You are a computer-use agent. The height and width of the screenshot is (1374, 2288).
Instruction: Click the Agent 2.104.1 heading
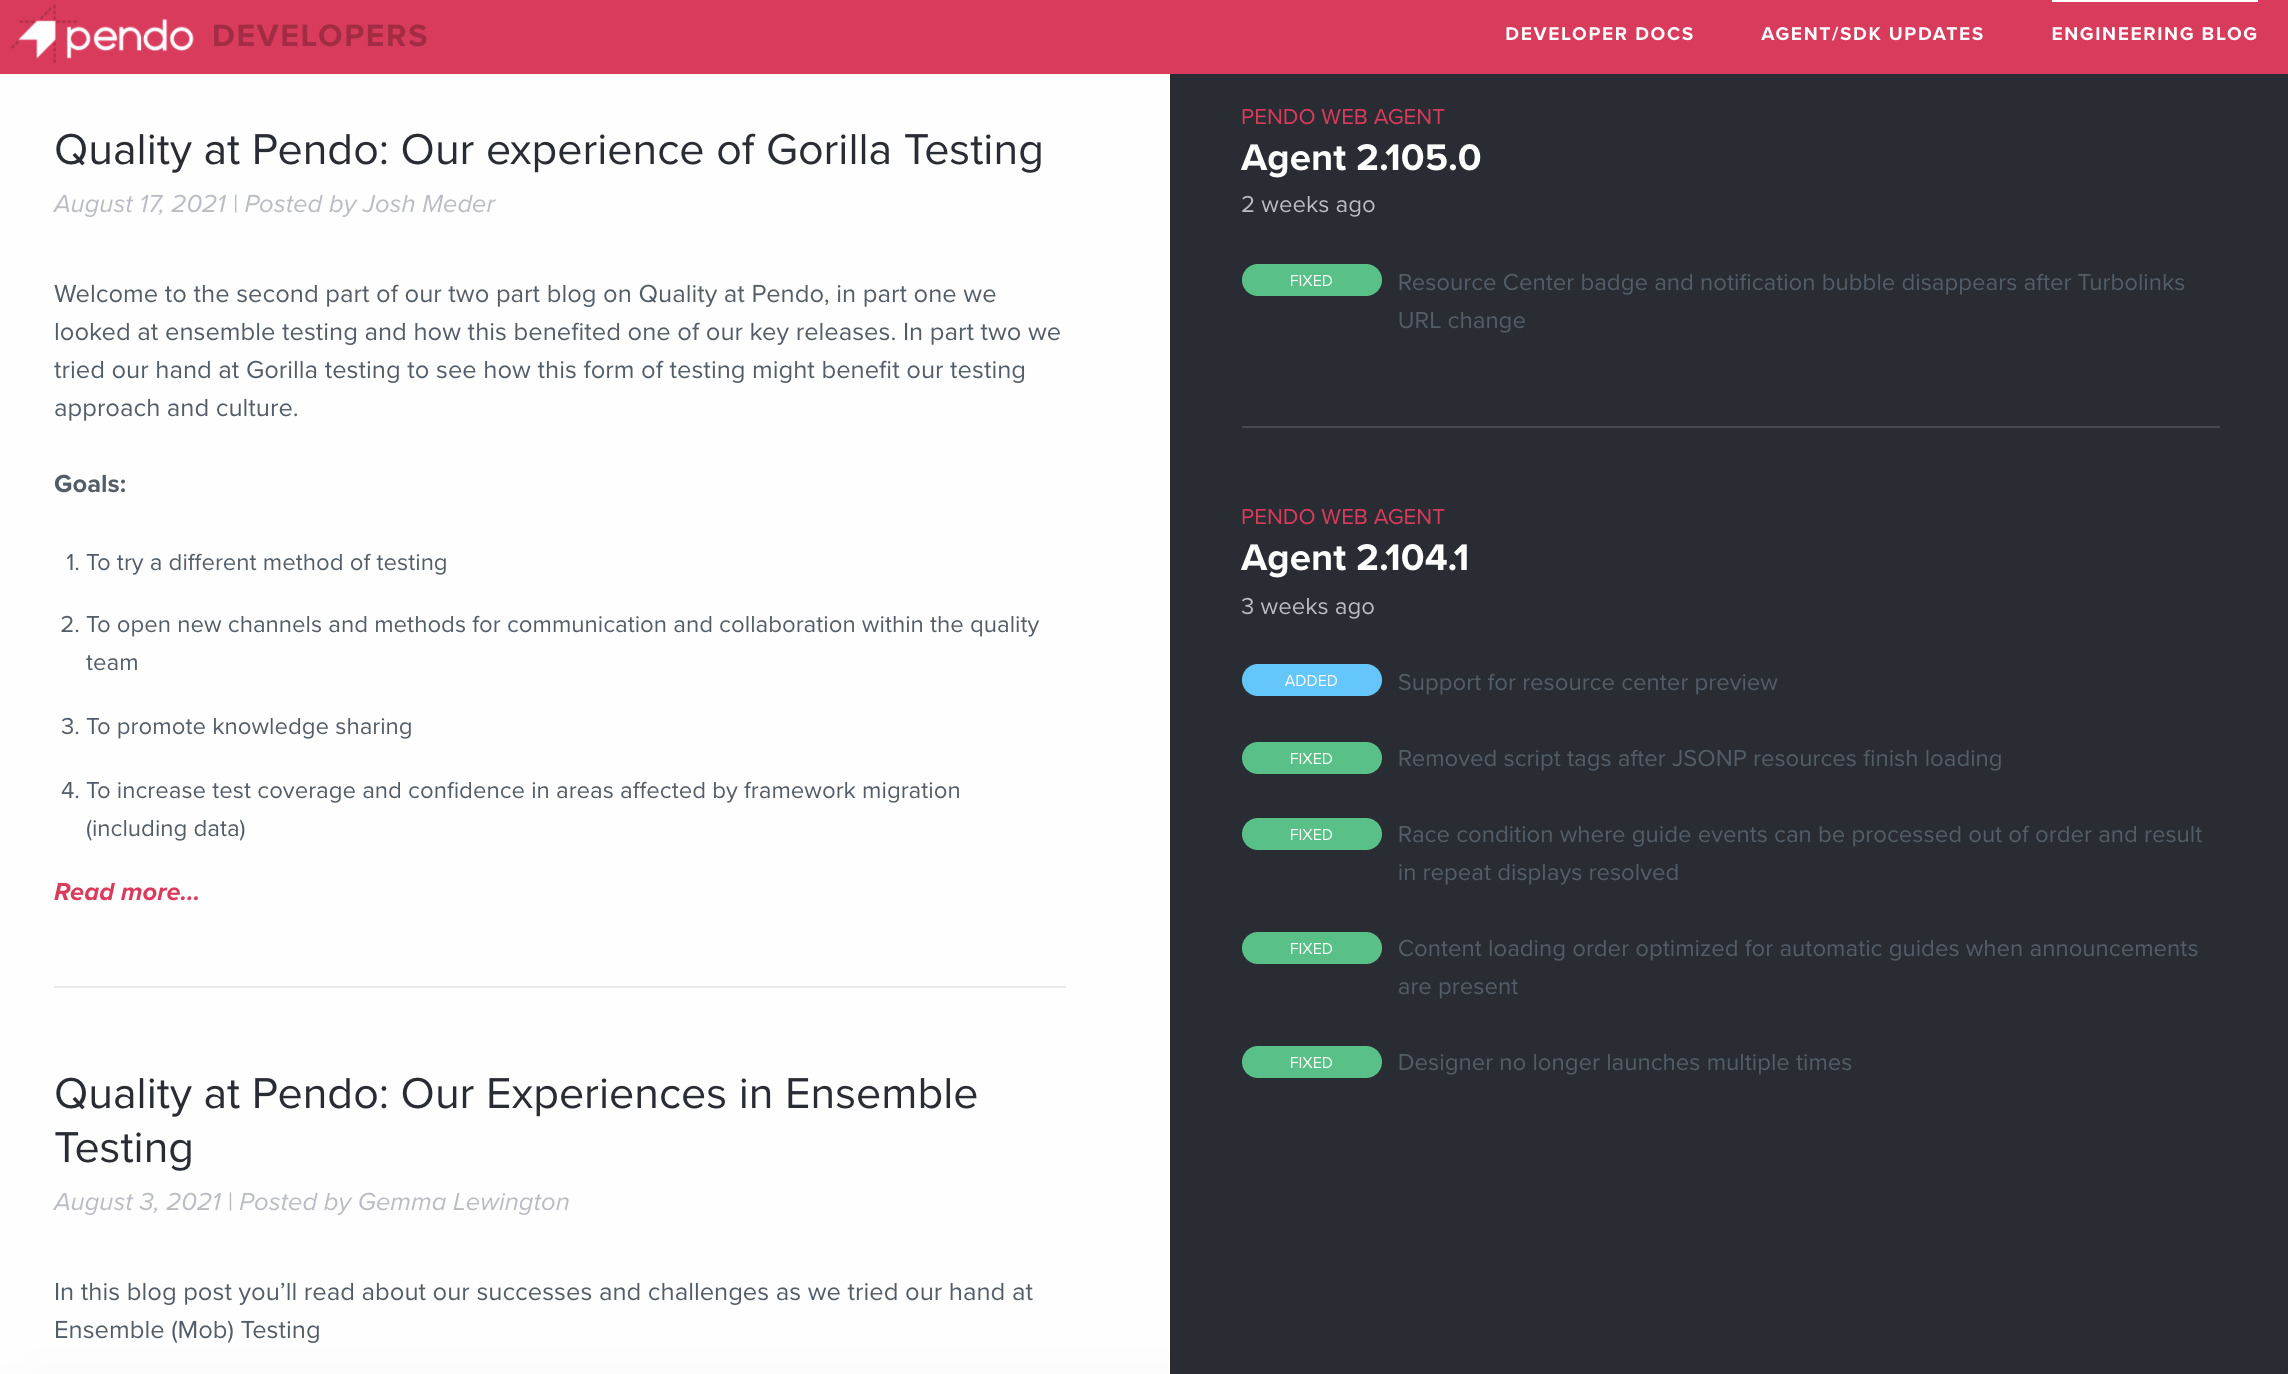[1354, 558]
